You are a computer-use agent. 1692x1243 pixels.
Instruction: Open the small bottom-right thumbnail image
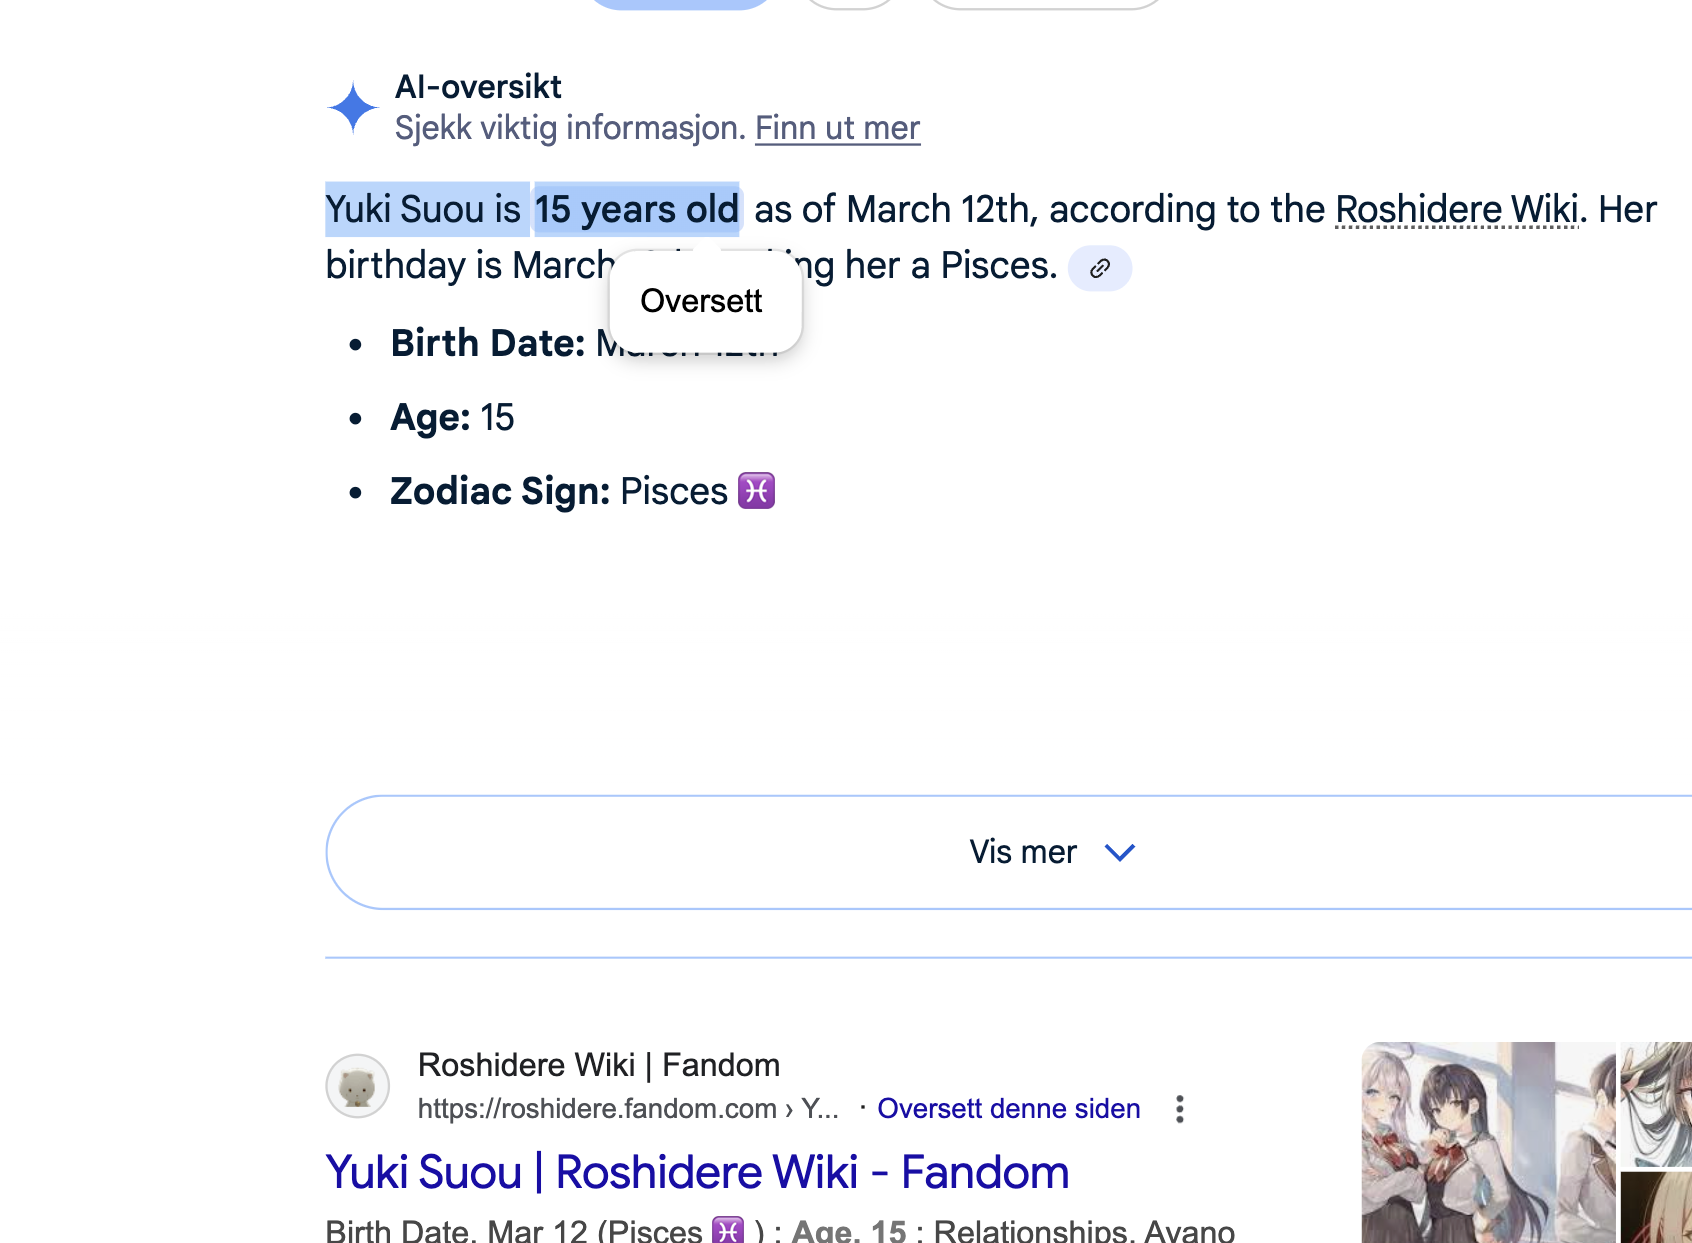click(x=1656, y=1208)
